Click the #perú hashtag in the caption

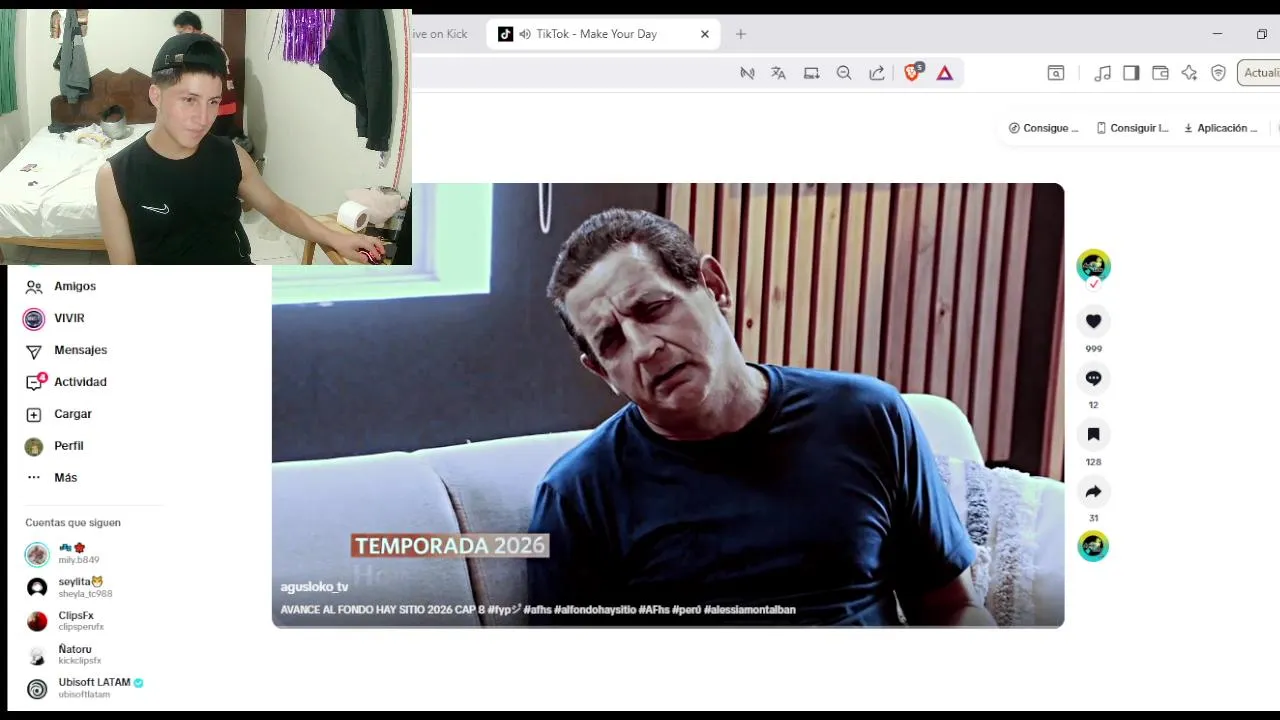[x=686, y=609]
